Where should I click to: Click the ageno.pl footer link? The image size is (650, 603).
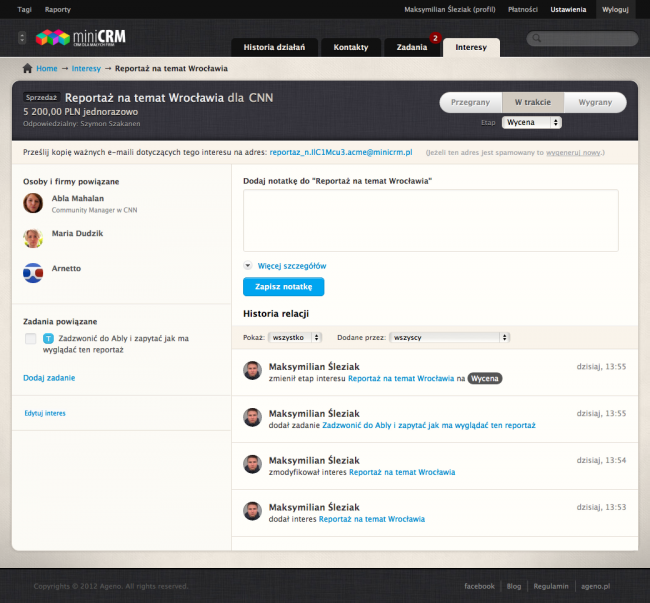point(595,586)
